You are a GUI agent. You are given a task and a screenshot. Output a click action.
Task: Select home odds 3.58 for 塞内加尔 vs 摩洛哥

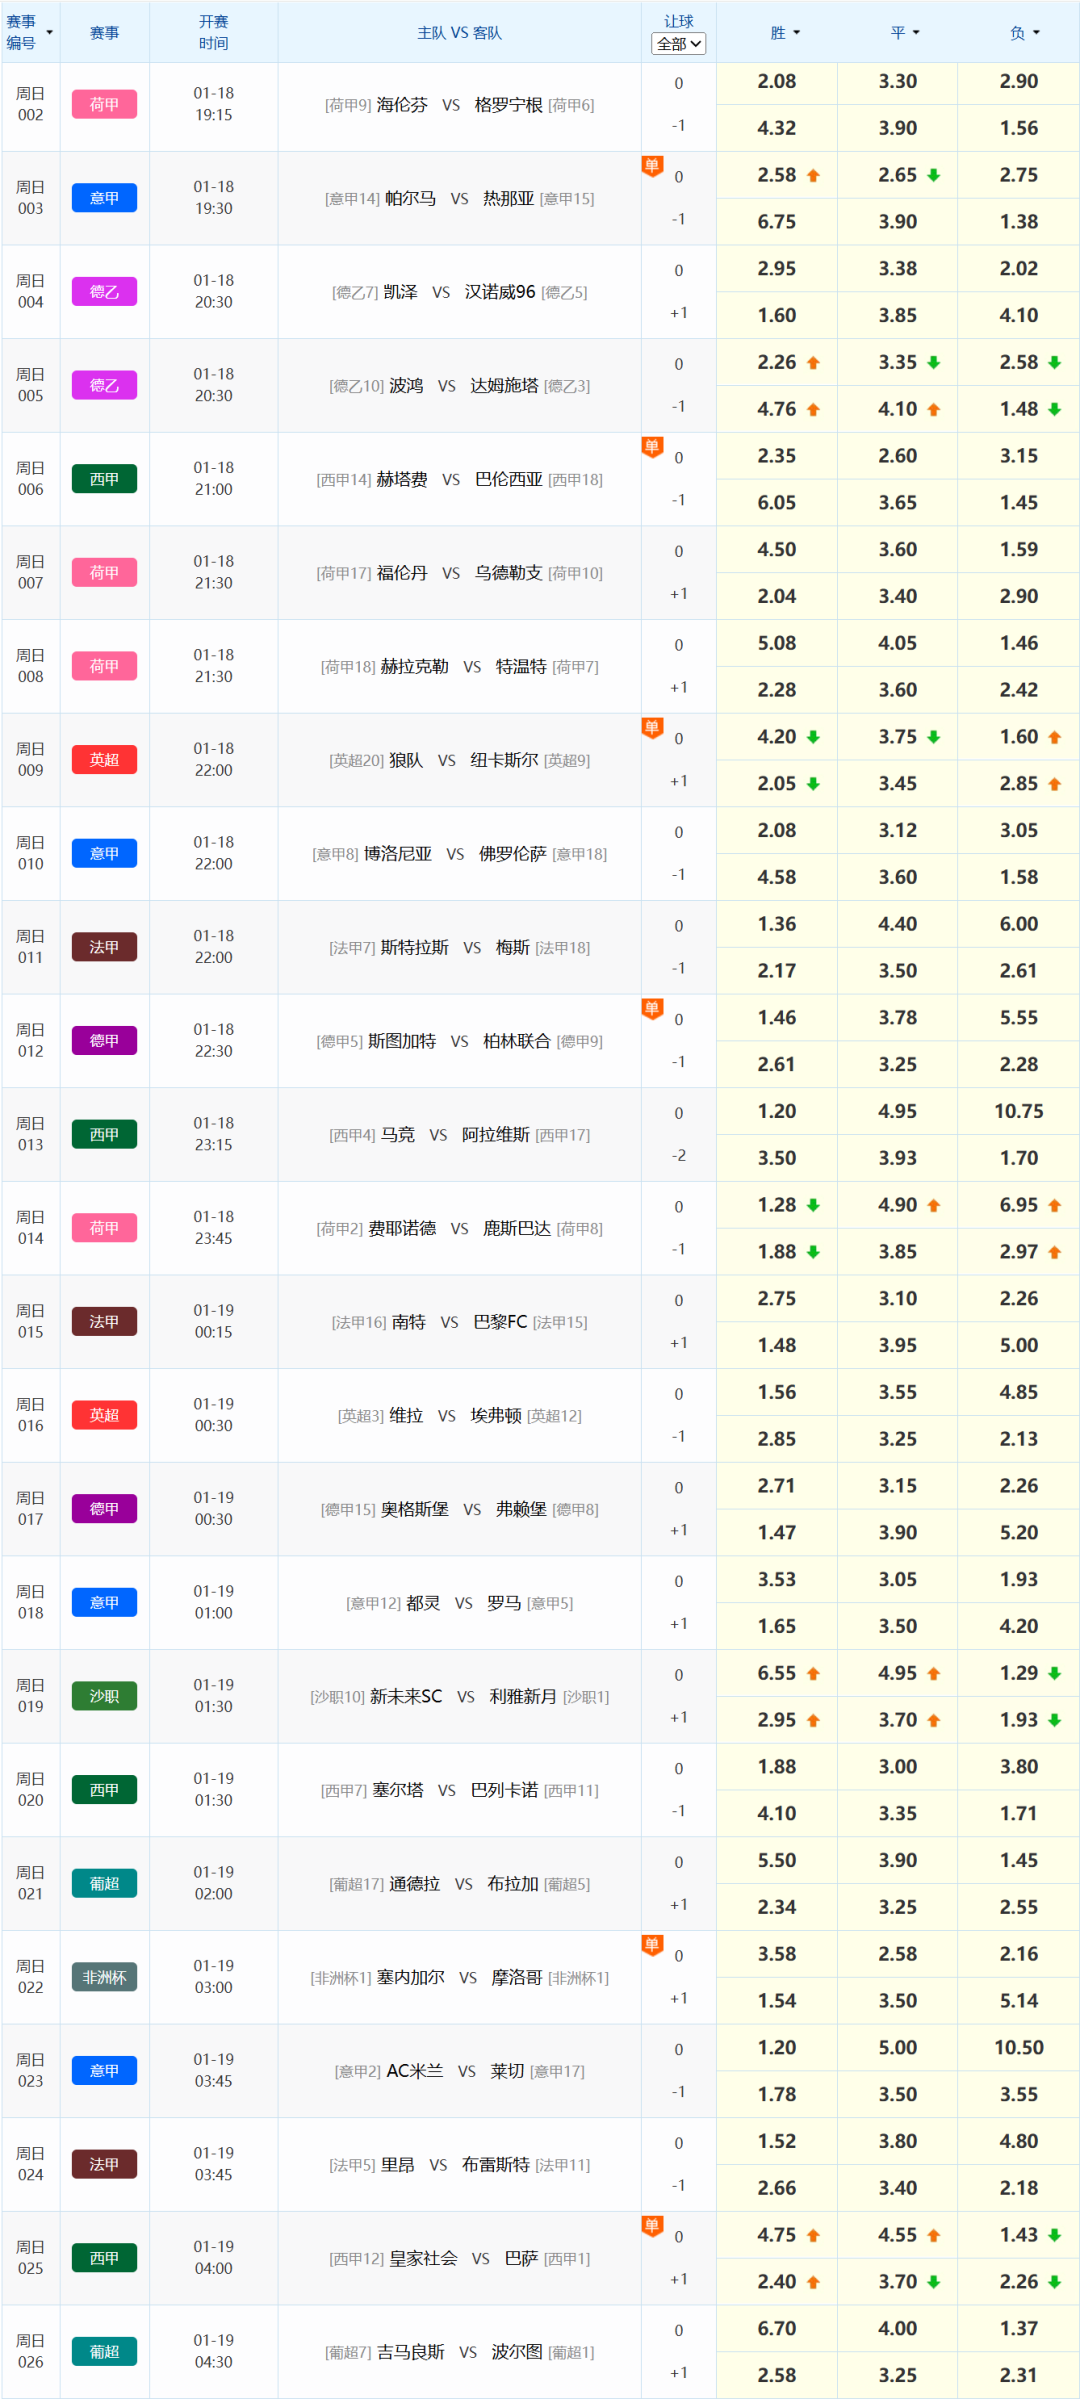[x=777, y=1954]
